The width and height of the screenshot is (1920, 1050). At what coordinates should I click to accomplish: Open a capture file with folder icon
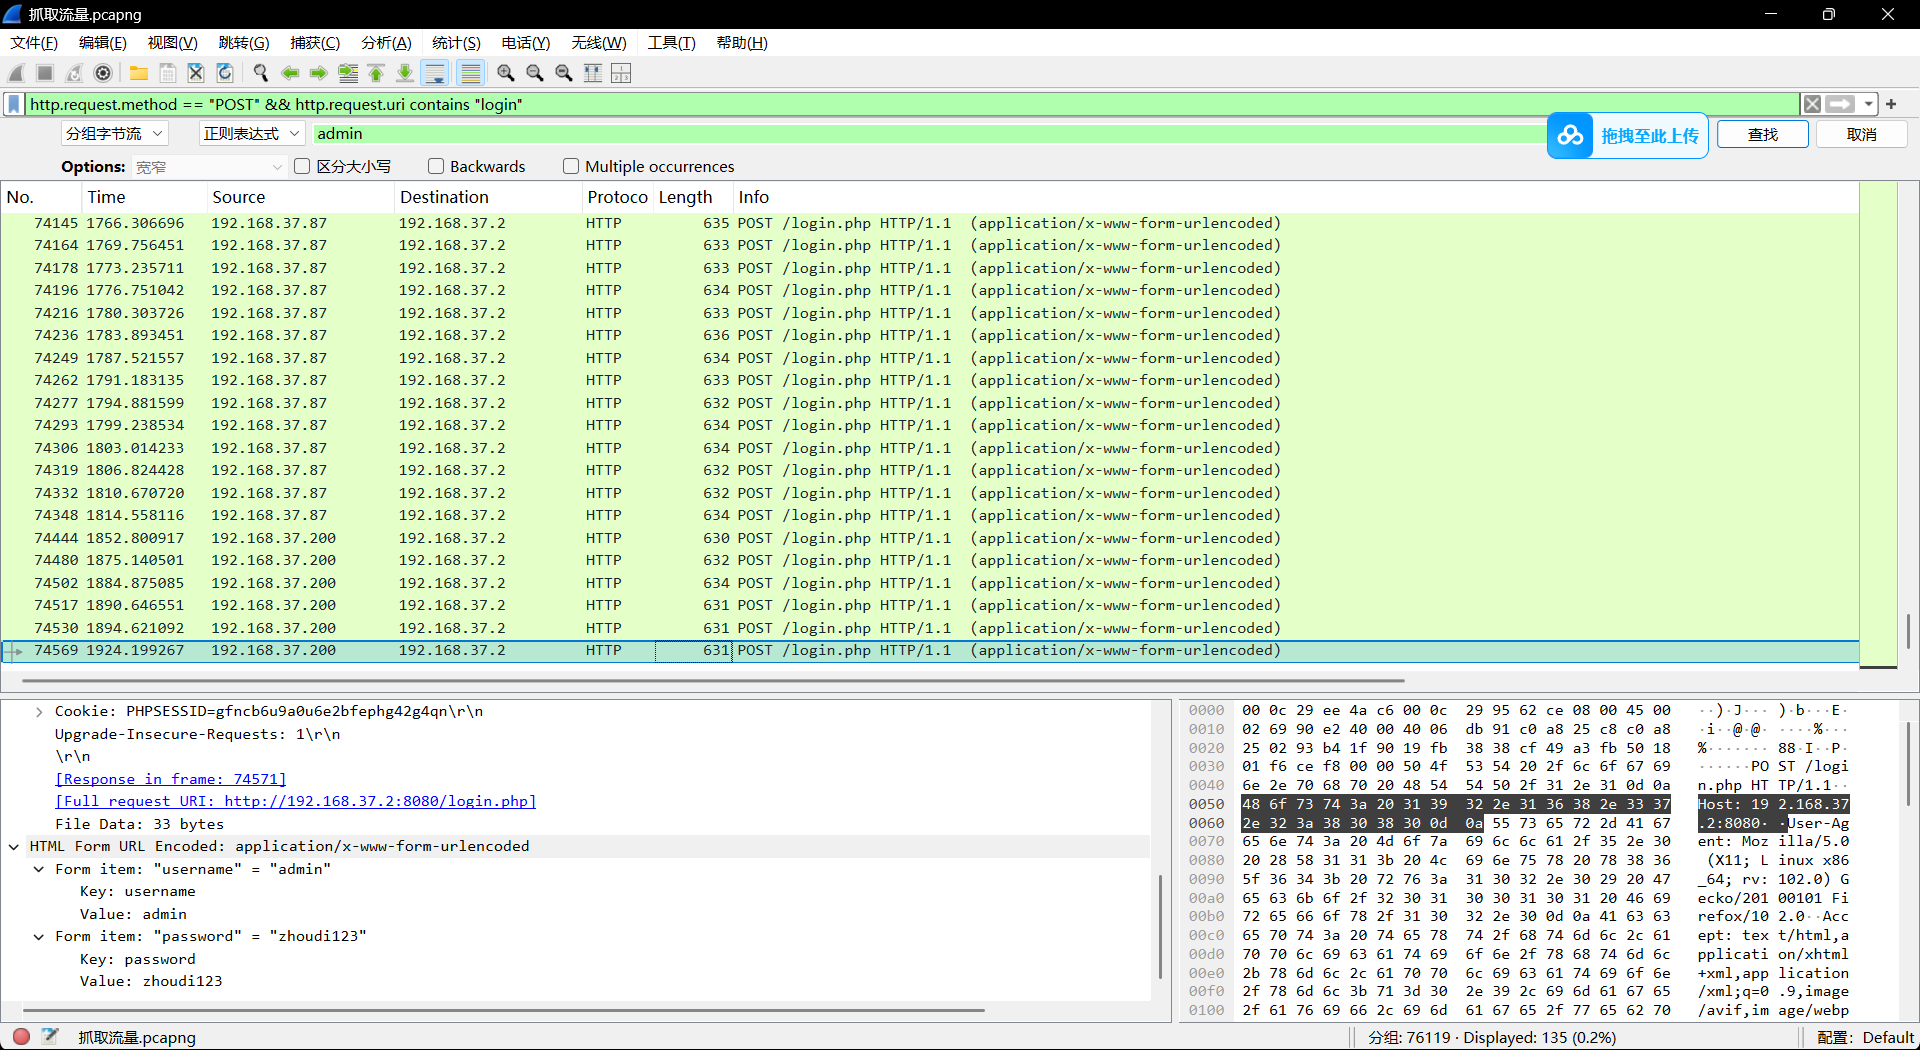coord(139,73)
